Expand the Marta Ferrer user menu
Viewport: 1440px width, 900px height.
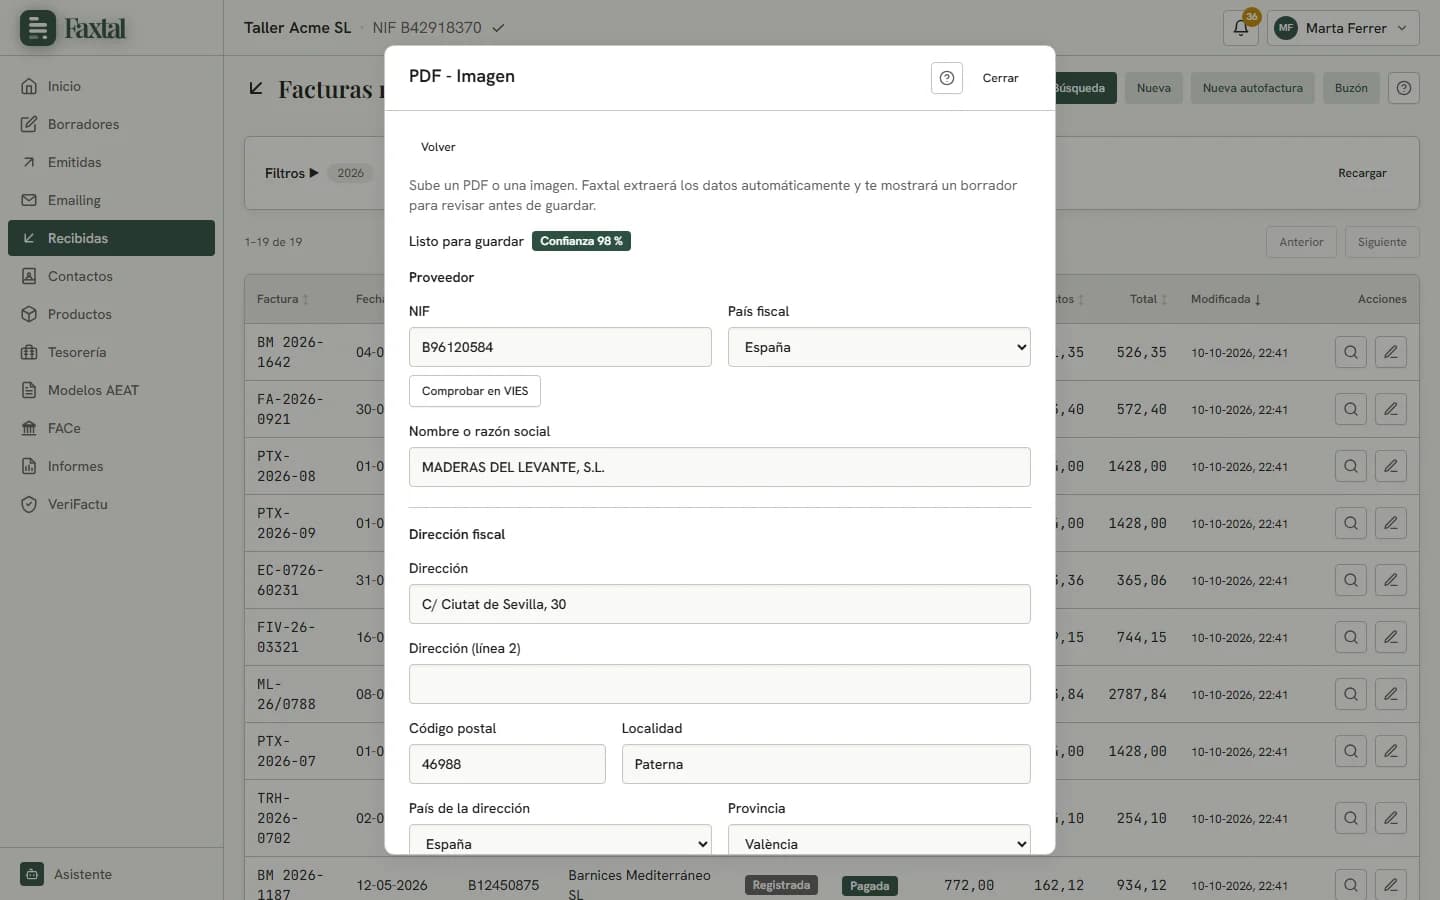tap(1343, 28)
